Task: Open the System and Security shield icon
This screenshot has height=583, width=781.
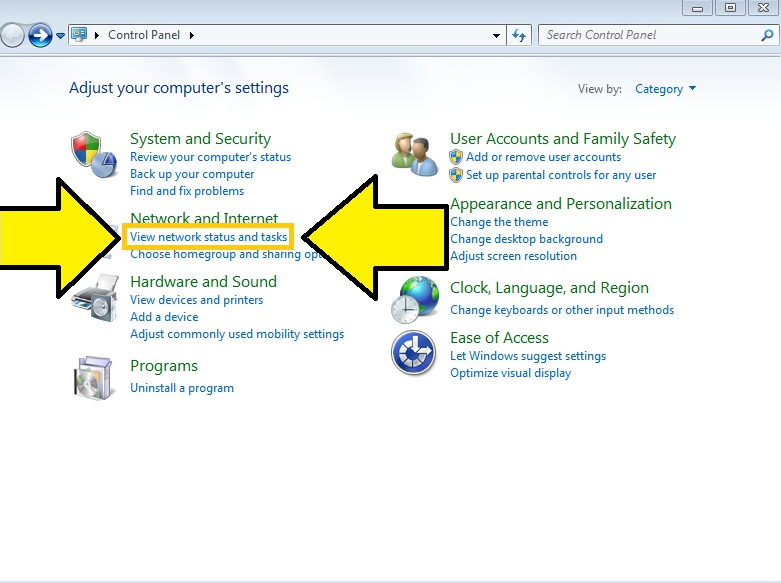Action: tap(94, 154)
